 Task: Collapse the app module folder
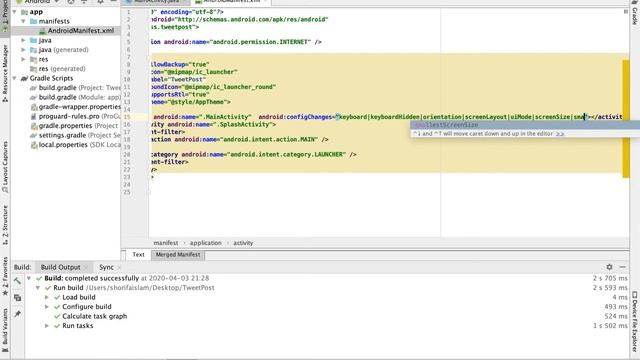tap(15, 12)
